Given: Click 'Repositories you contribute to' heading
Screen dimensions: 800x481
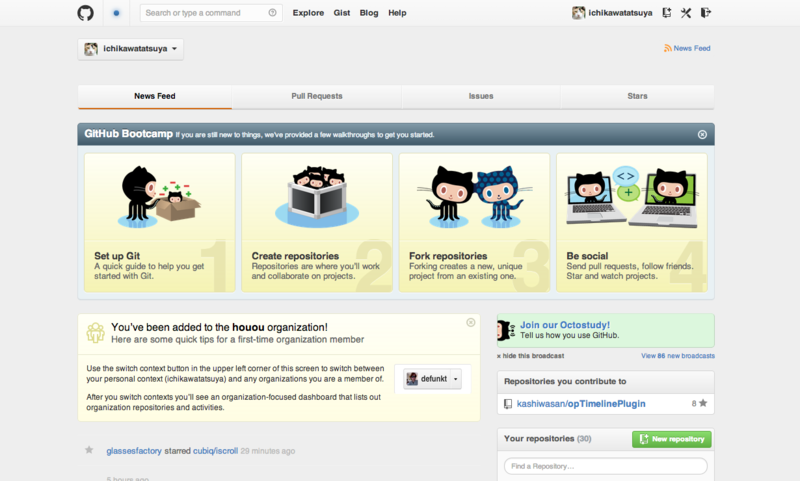Looking at the screenshot, I should 565,382.
